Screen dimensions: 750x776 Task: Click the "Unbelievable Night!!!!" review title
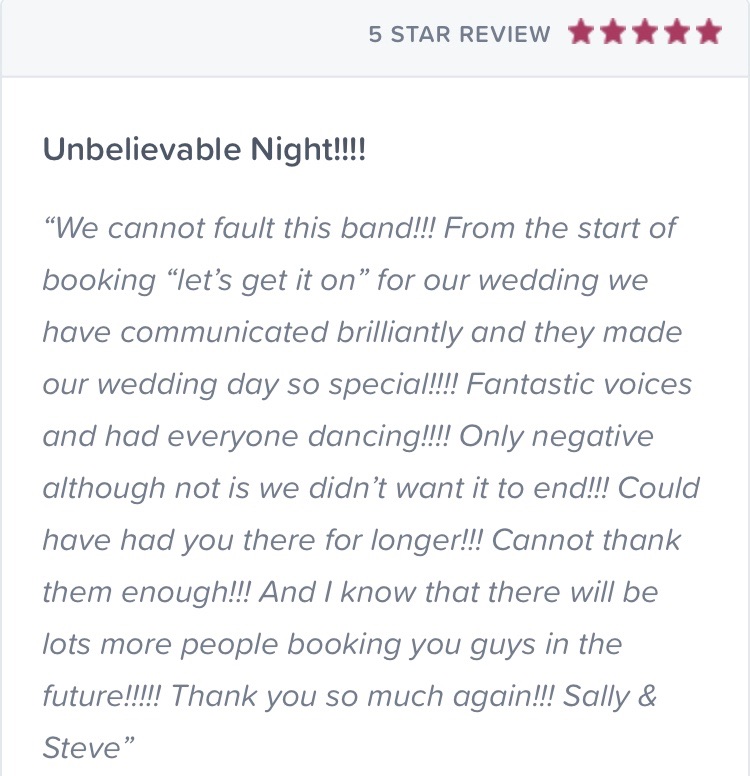coord(204,149)
